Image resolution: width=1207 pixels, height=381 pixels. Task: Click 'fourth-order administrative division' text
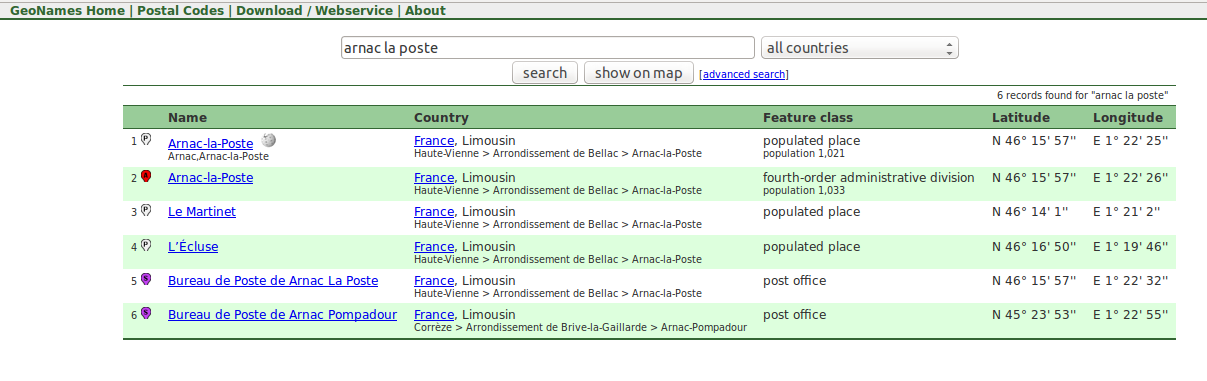click(x=868, y=177)
